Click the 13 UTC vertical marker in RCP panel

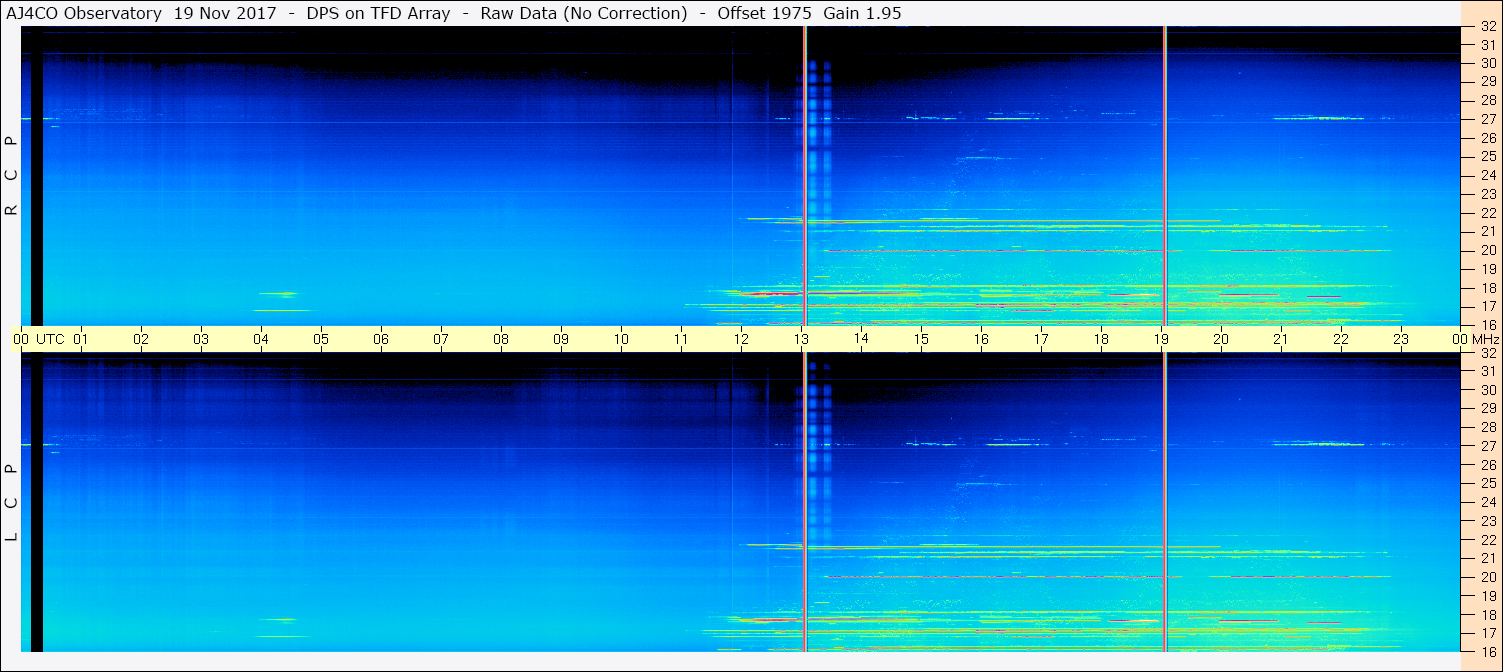(x=805, y=175)
